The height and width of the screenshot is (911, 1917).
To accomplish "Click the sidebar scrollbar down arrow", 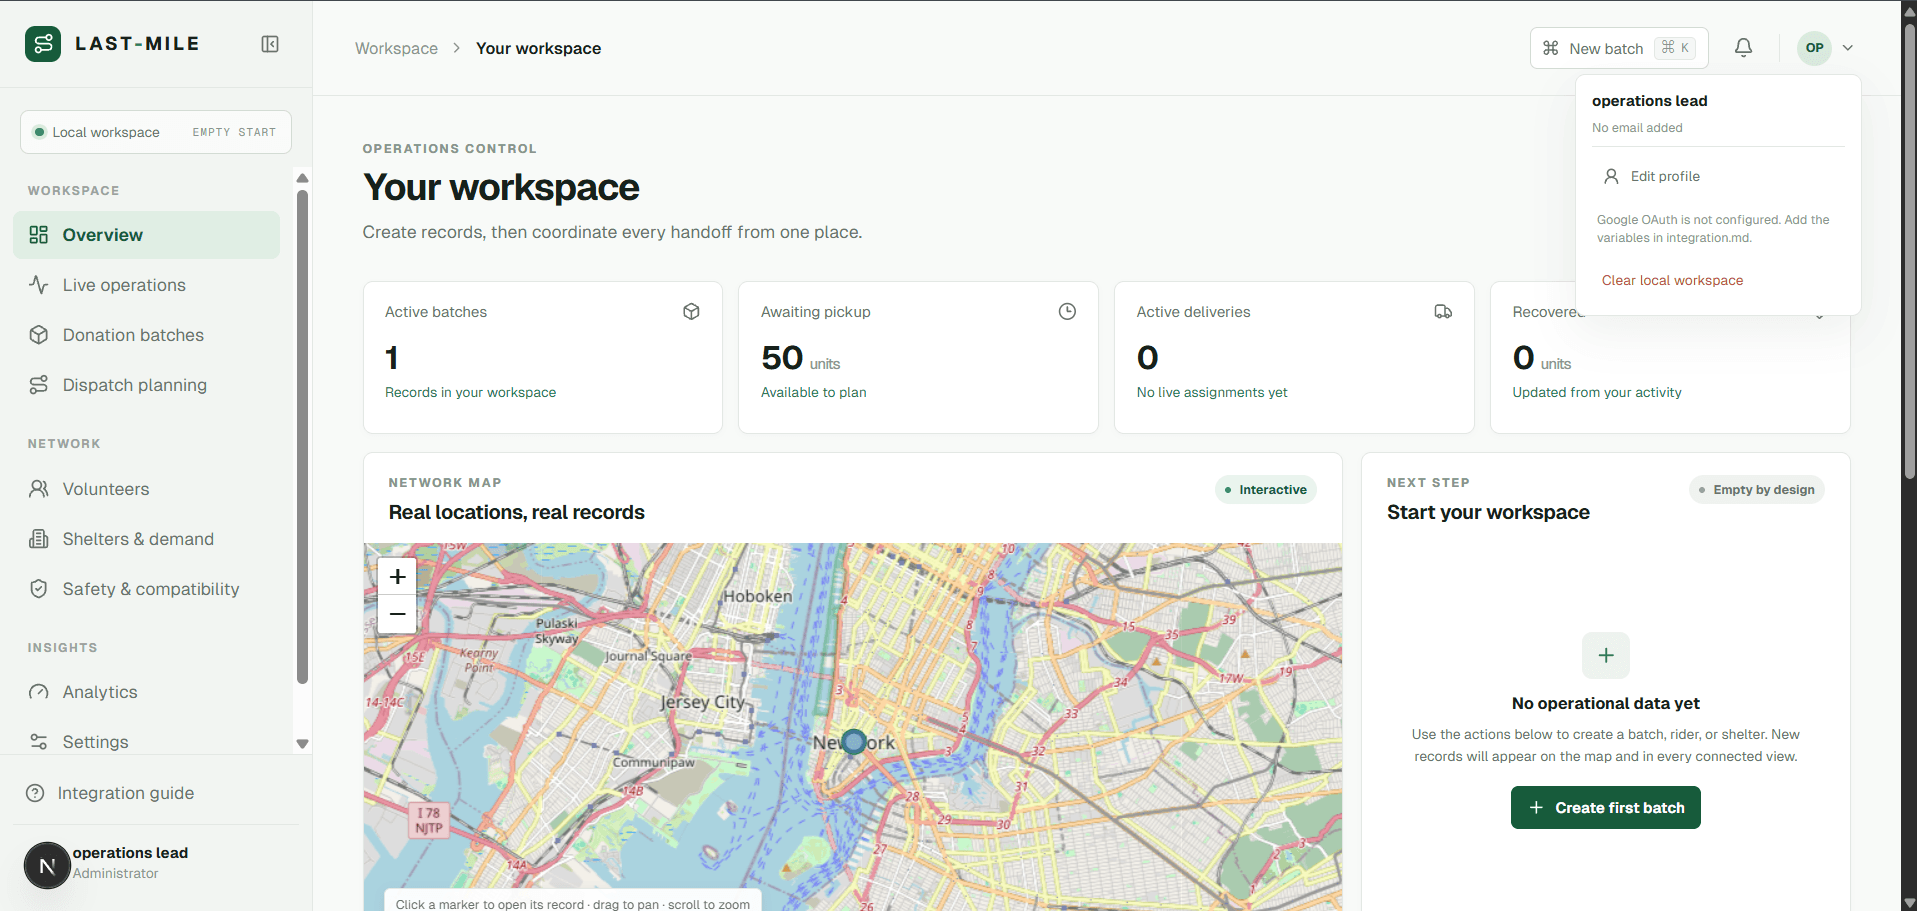I will pos(302,744).
